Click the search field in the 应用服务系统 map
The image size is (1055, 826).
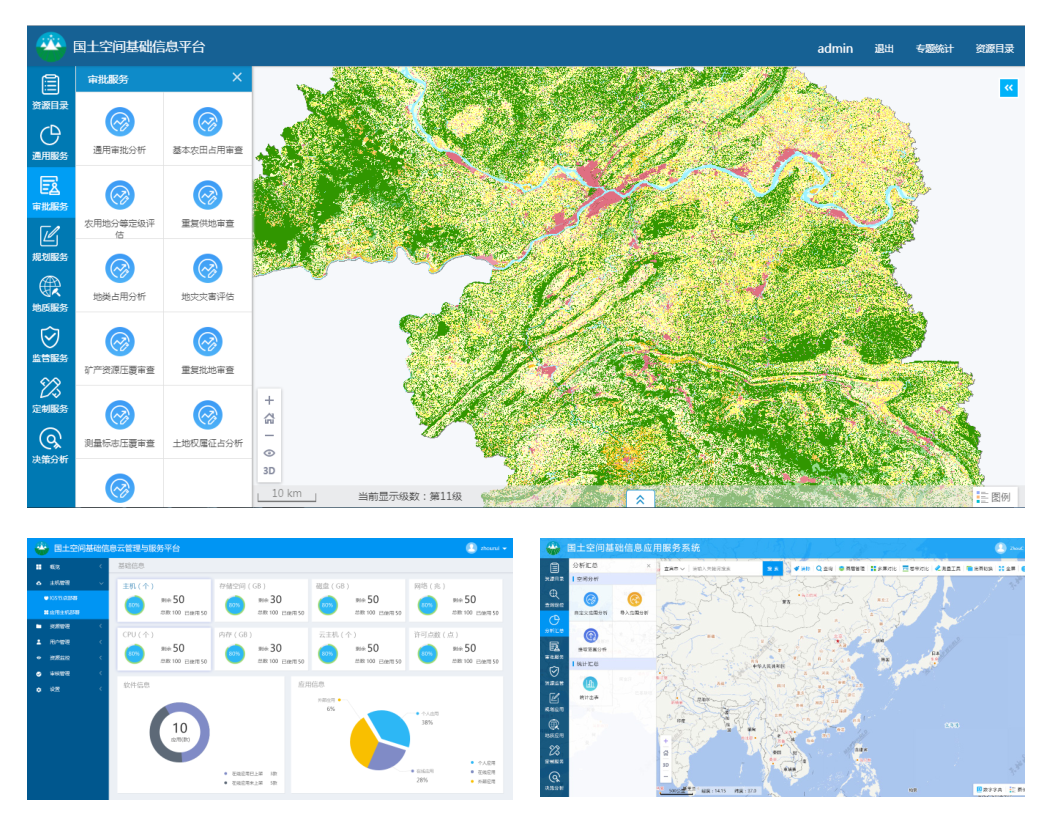pos(725,568)
